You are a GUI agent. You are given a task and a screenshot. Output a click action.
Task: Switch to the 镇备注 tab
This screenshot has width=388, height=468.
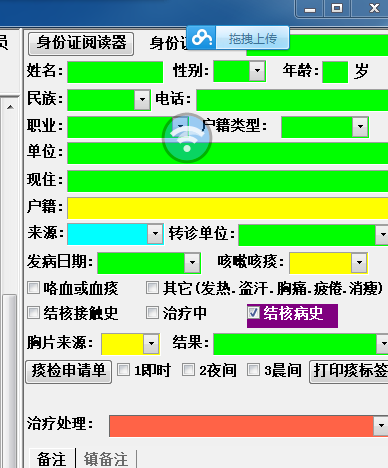click(x=106, y=459)
